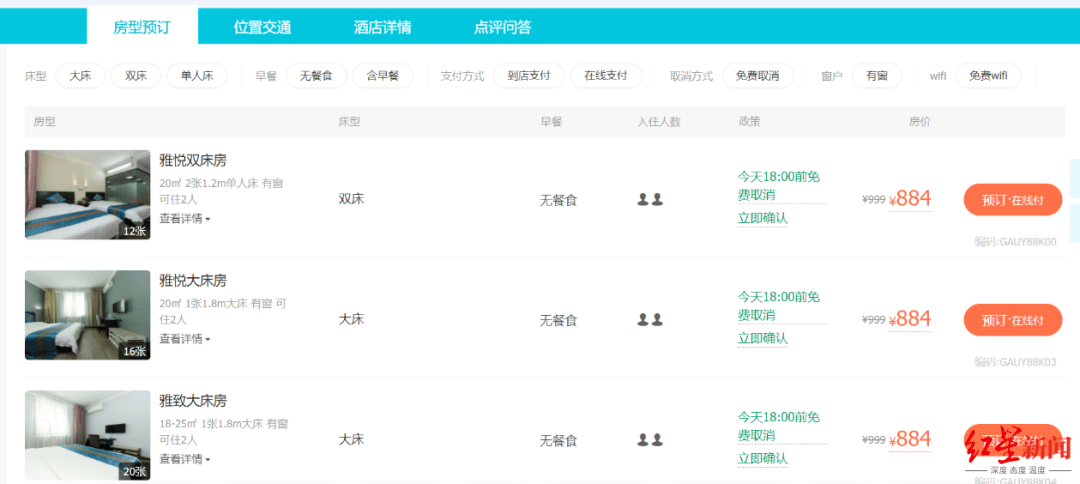The image size is (1080, 484).
Task: Open the 酒店详情 tab
Action: point(382,28)
